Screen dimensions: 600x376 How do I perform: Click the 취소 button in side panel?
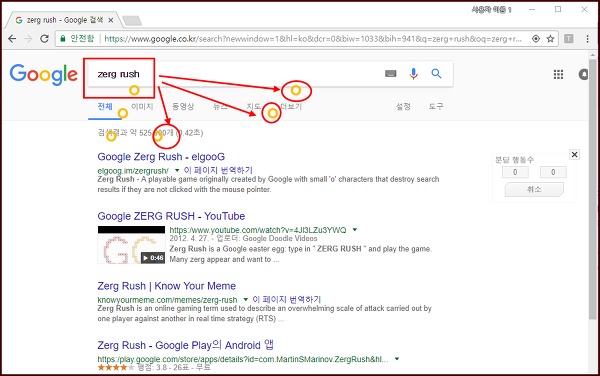pyautogui.click(x=534, y=189)
